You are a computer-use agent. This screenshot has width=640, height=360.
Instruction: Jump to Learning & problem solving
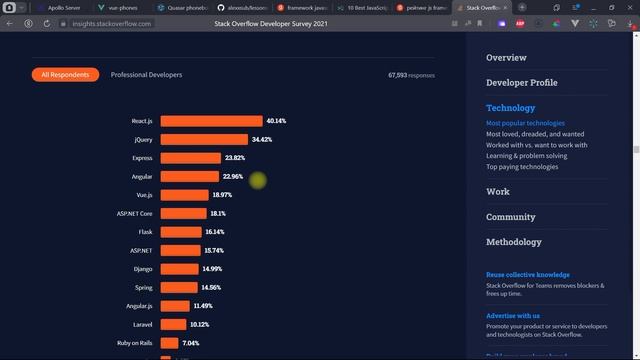click(x=526, y=156)
